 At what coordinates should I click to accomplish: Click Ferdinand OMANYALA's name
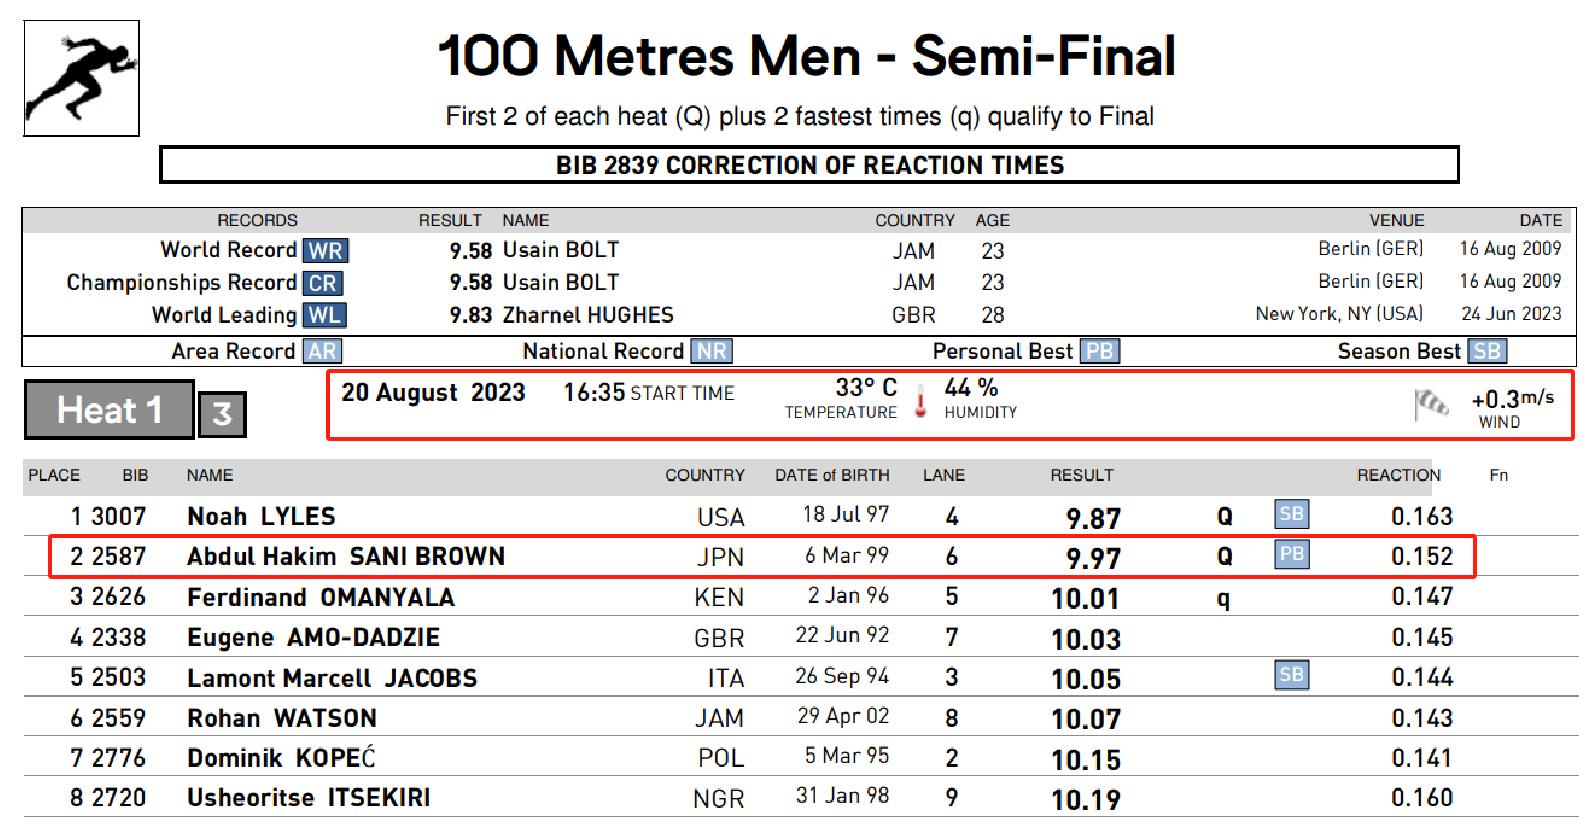pyautogui.click(x=320, y=598)
